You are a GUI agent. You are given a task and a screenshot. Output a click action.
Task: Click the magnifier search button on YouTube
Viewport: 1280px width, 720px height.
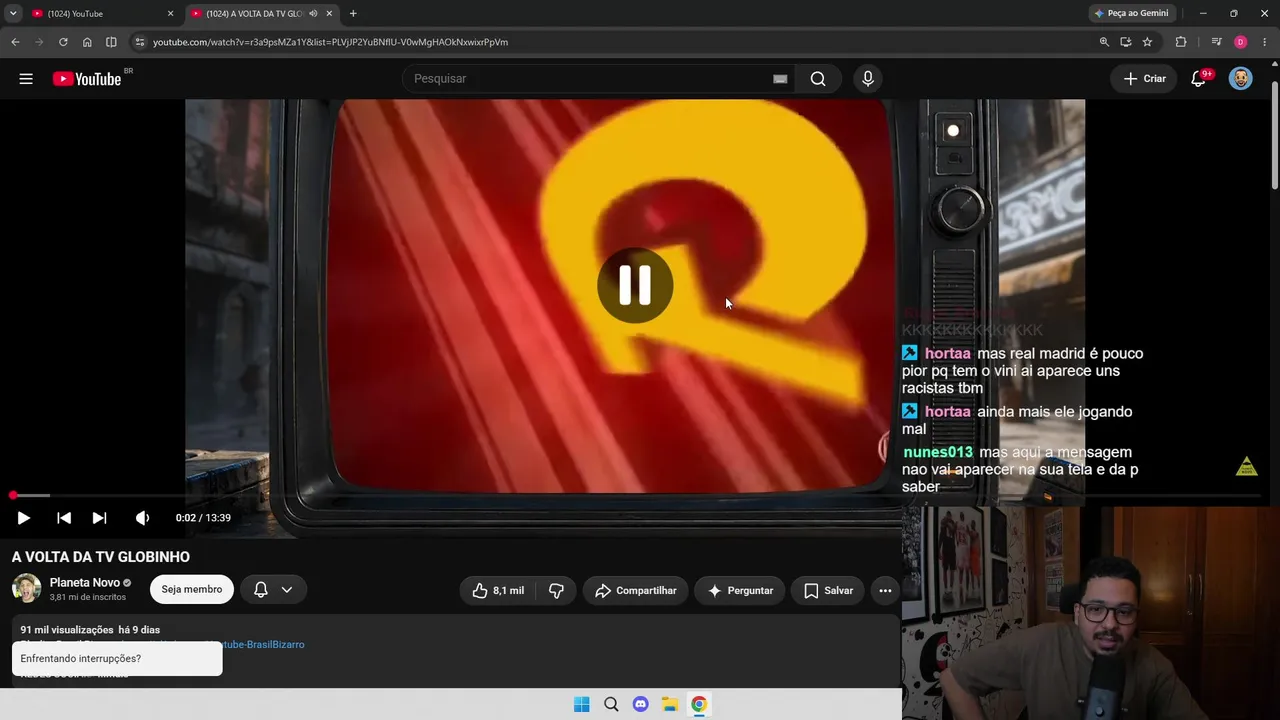(x=818, y=79)
